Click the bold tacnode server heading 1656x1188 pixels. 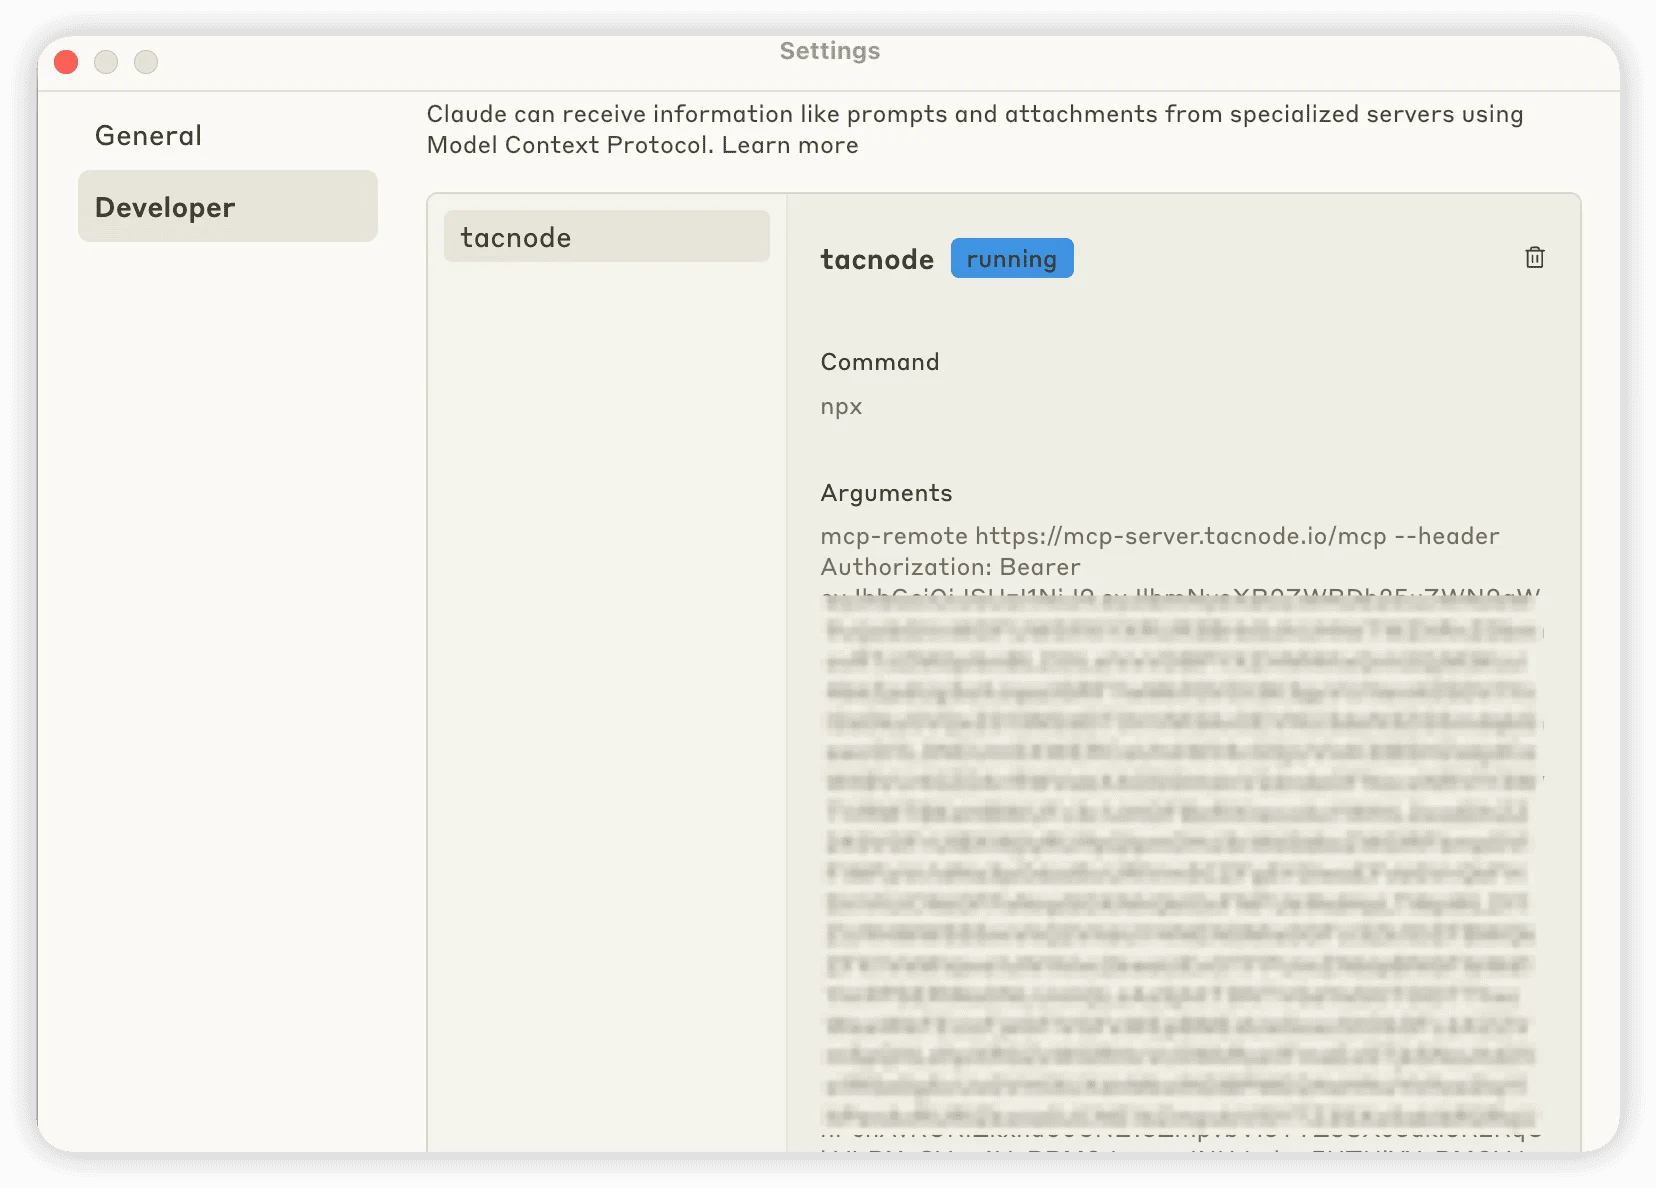(x=876, y=260)
